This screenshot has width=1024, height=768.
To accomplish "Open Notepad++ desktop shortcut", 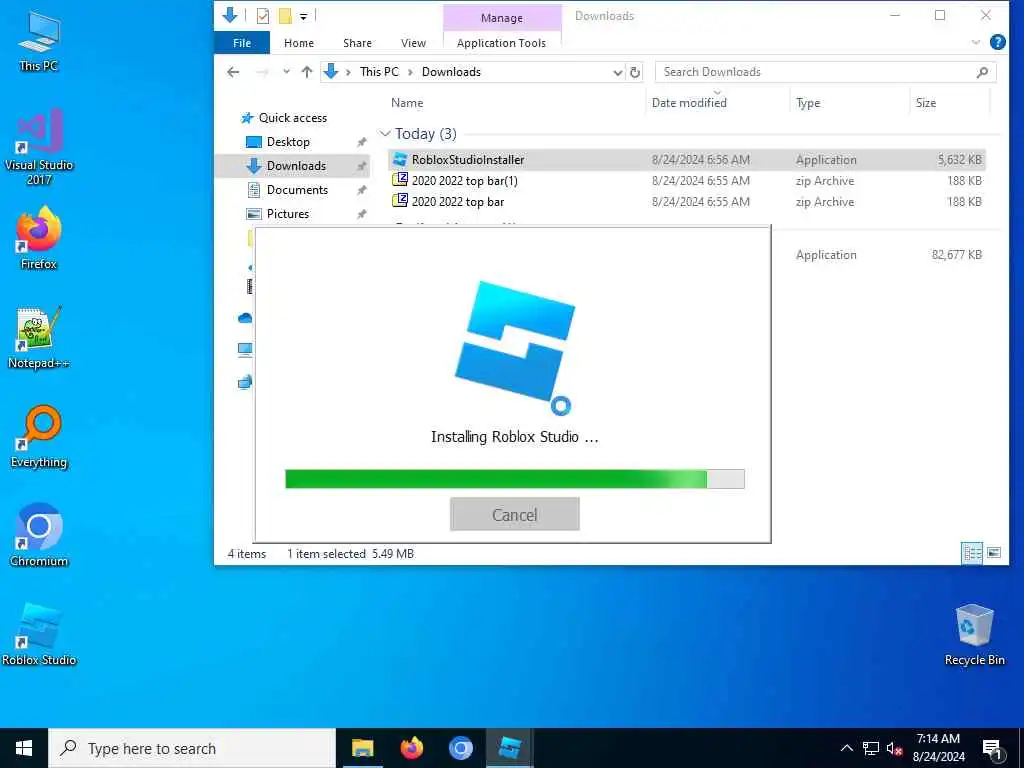I will pos(39,338).
